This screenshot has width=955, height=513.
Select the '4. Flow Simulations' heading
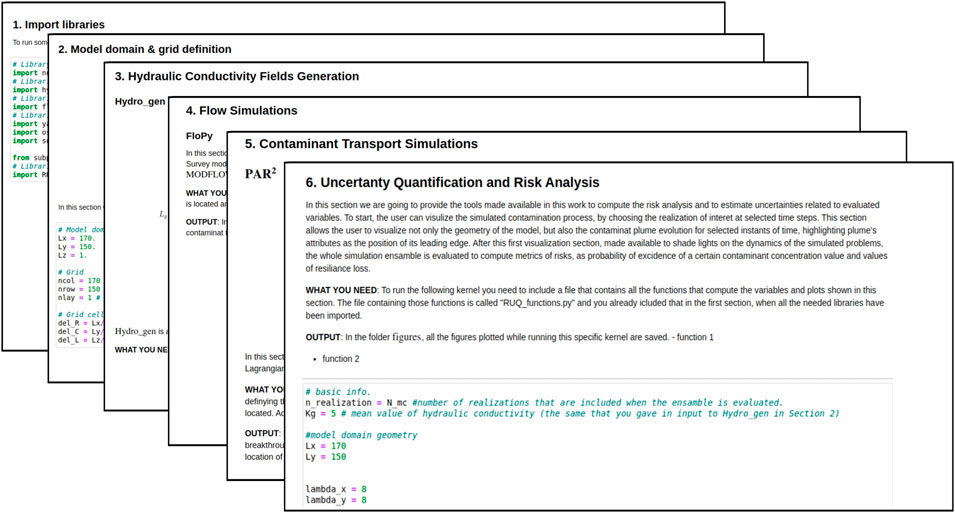click(x=242, y=111)
